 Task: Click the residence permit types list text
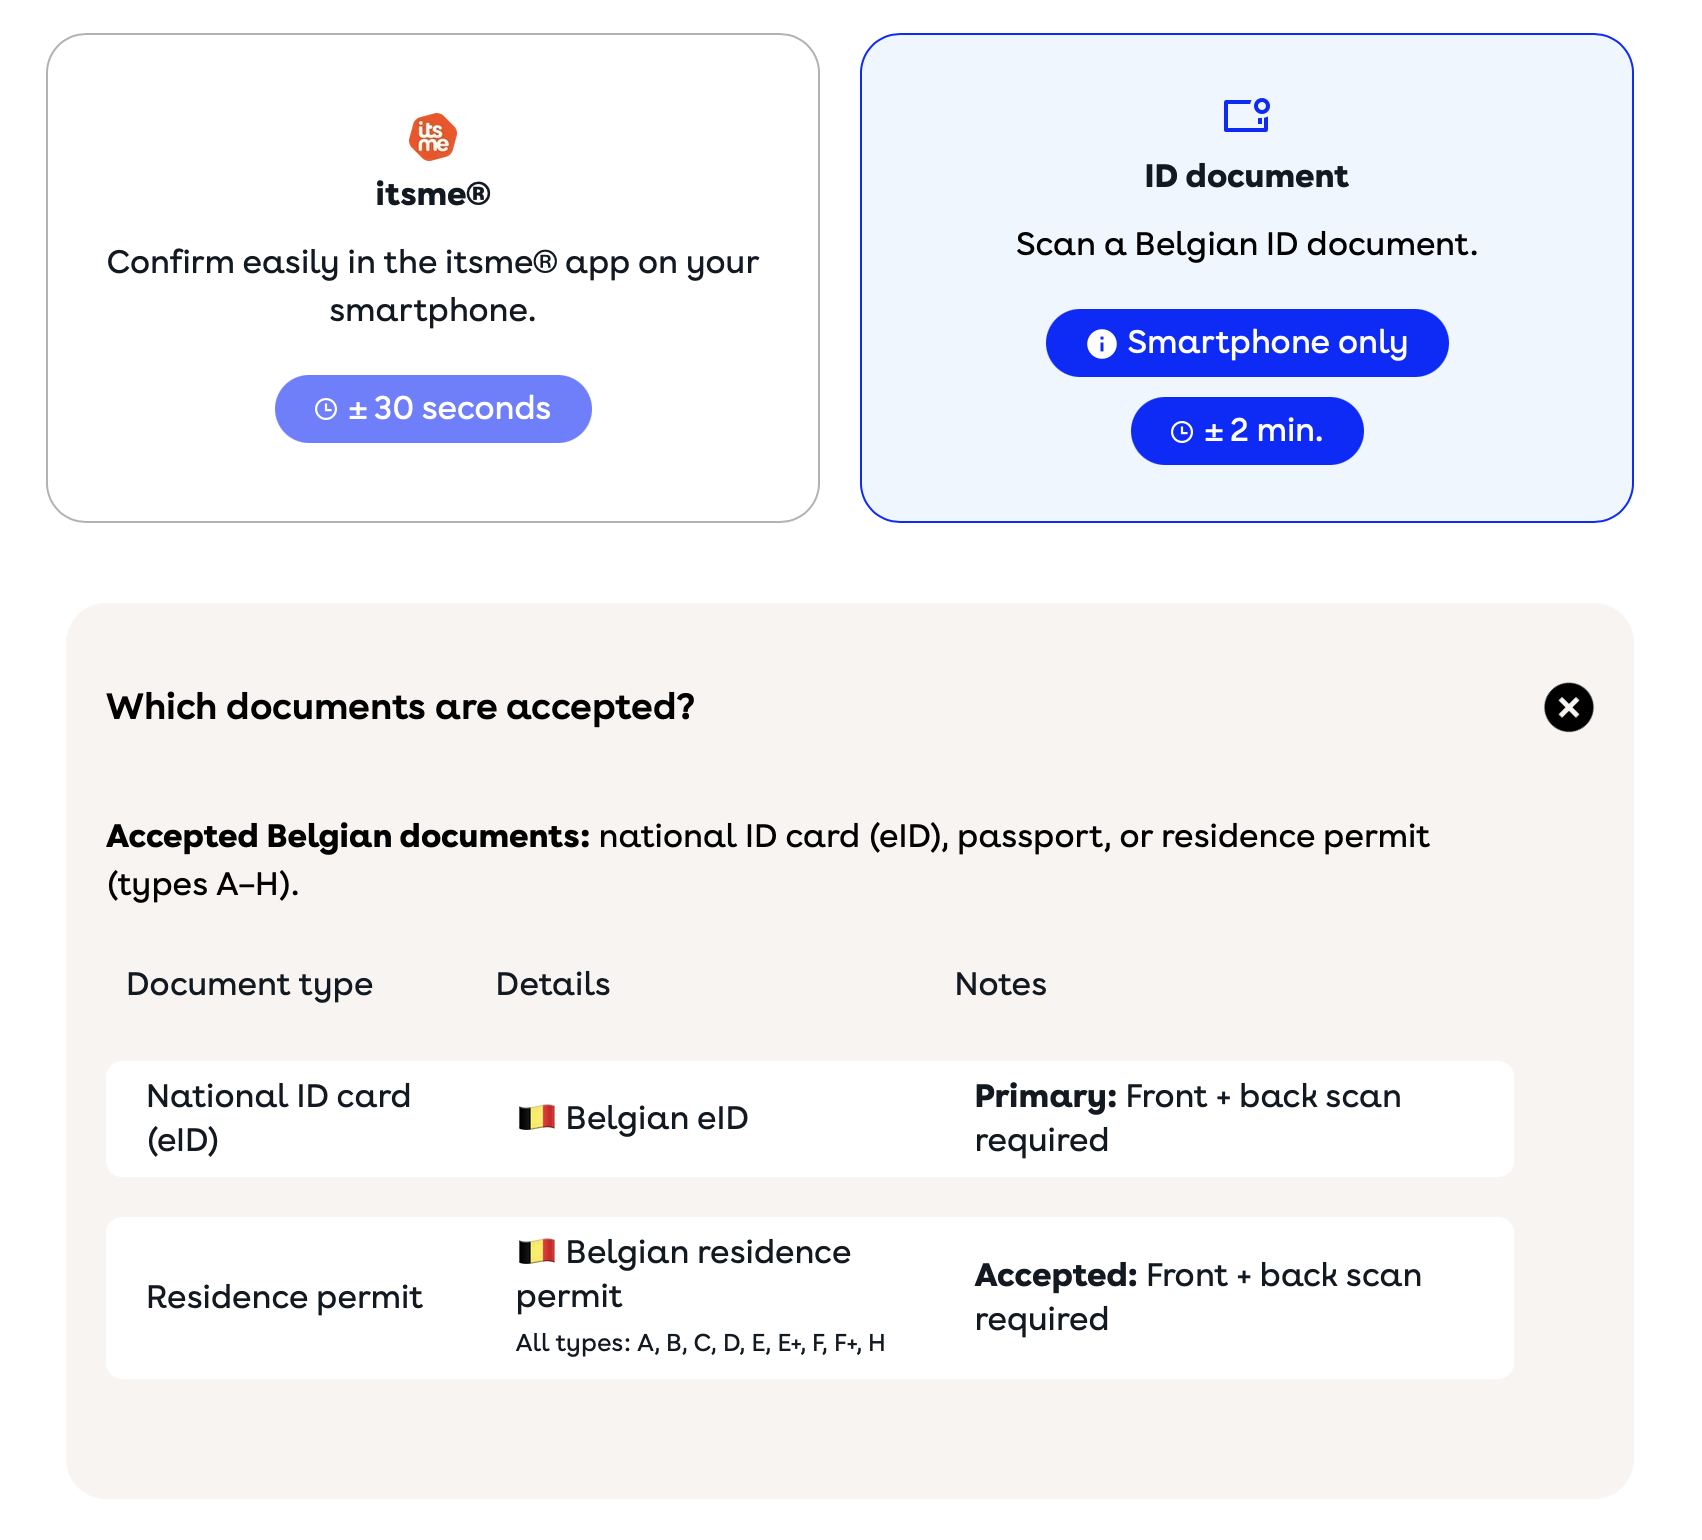pos(700,1343)
